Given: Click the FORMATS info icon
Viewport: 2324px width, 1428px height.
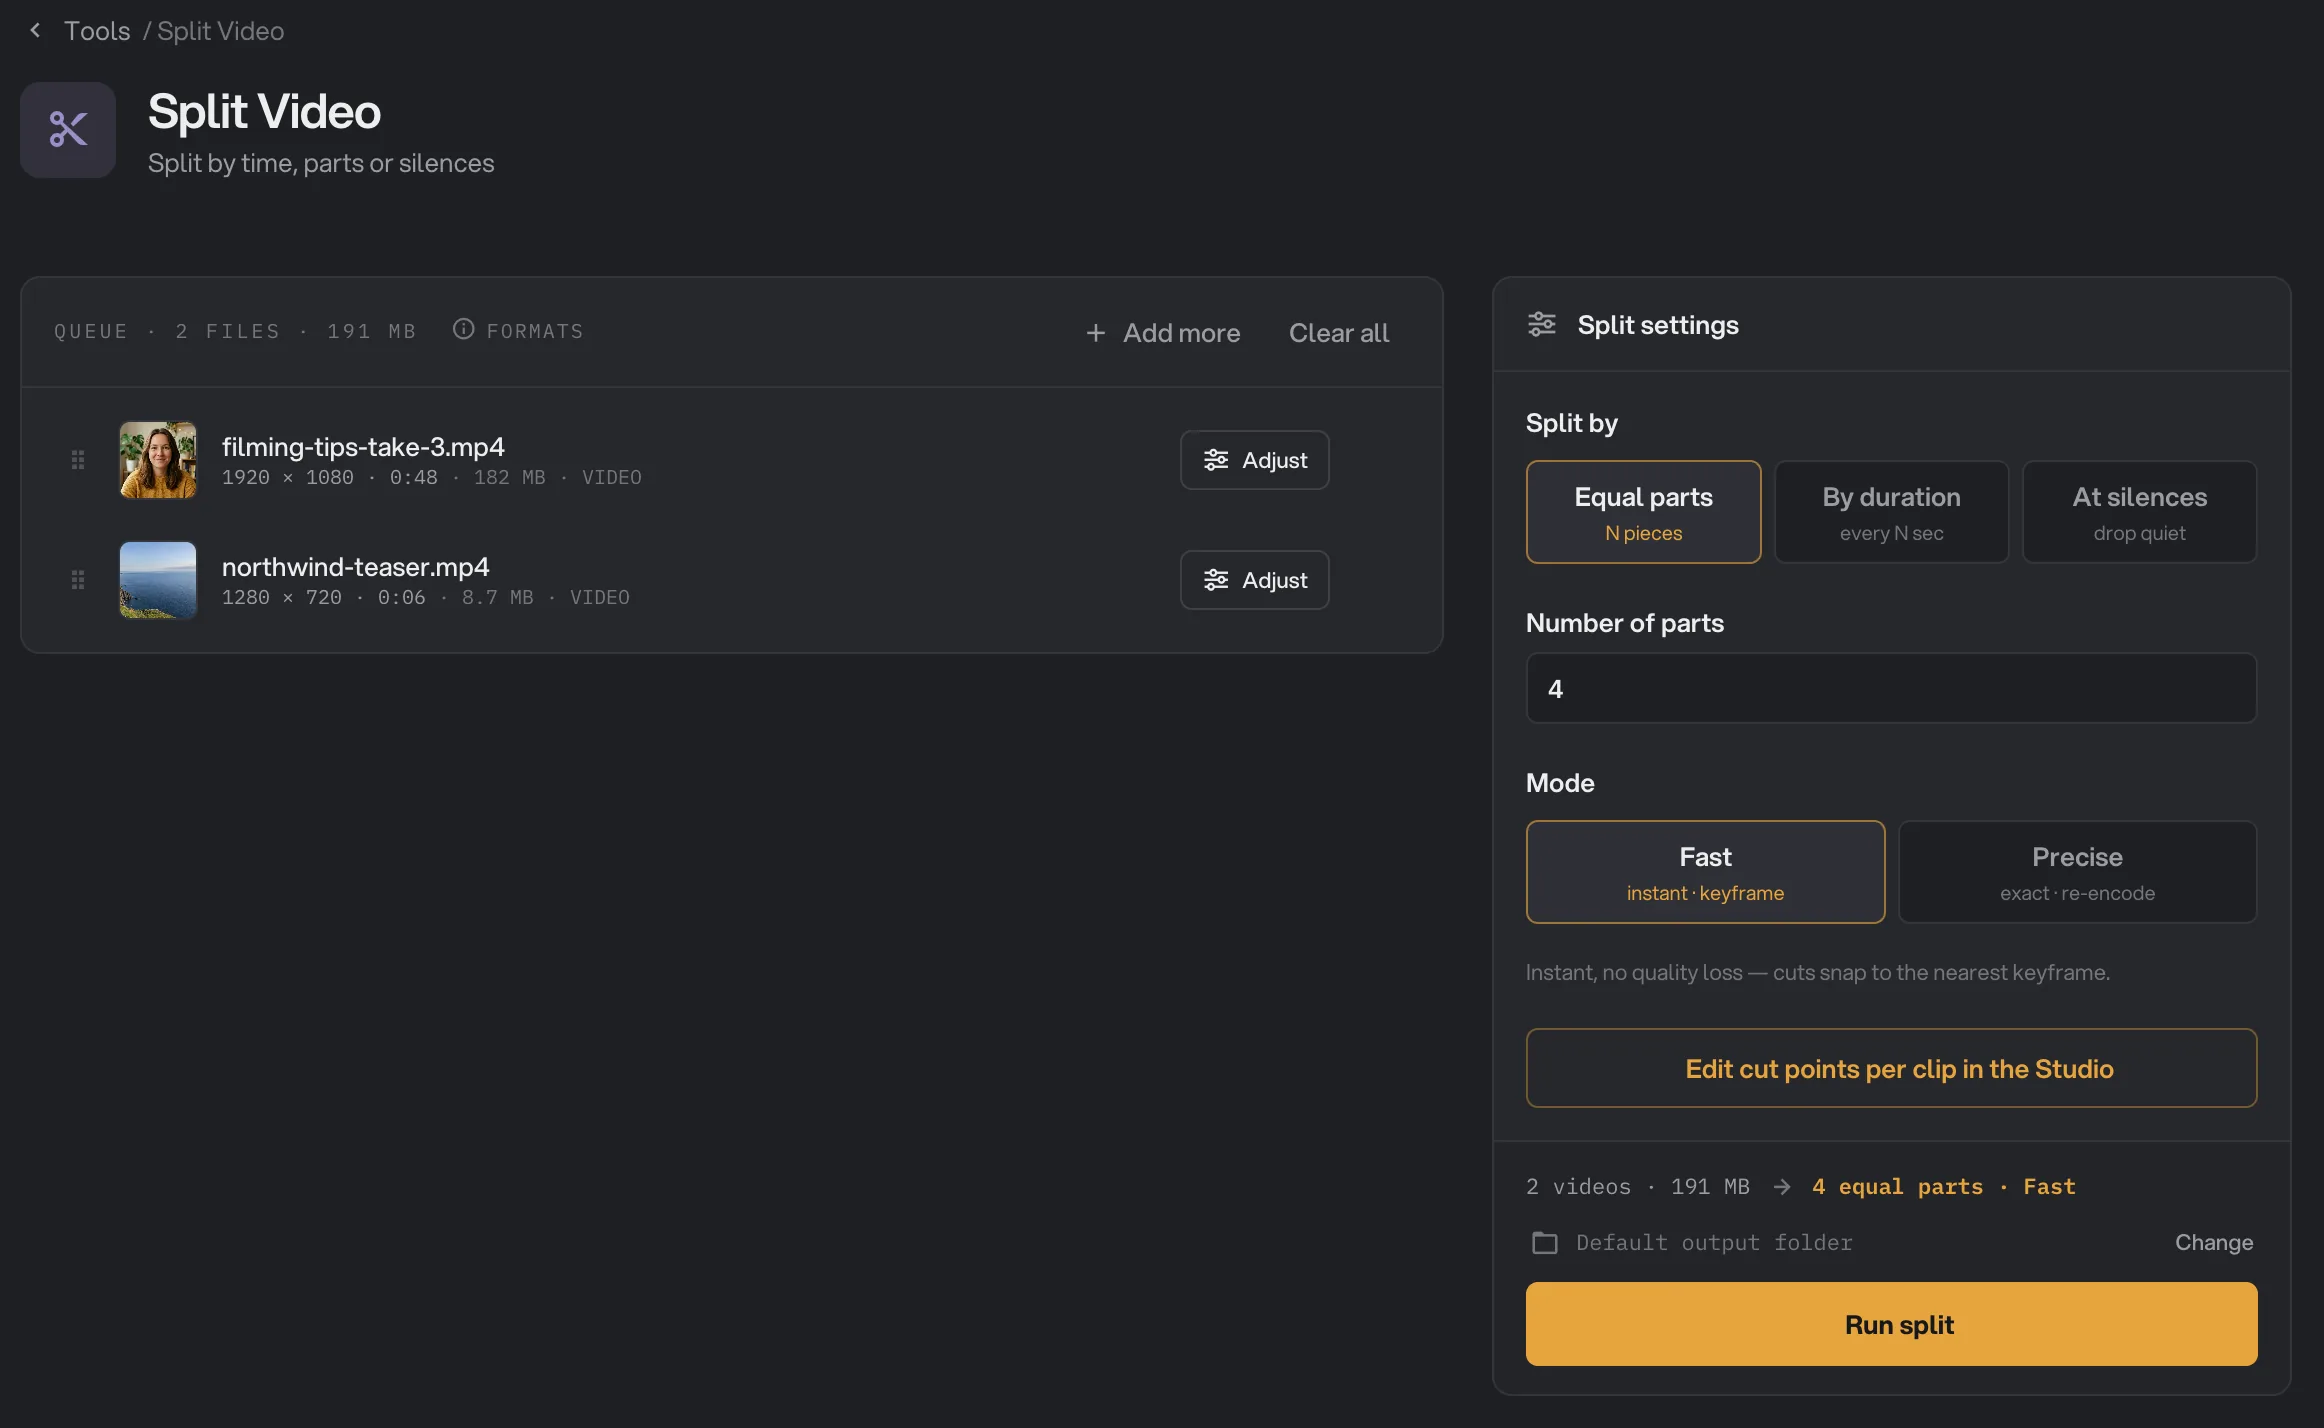Looking at the screenshot, I should pos(463,329).
